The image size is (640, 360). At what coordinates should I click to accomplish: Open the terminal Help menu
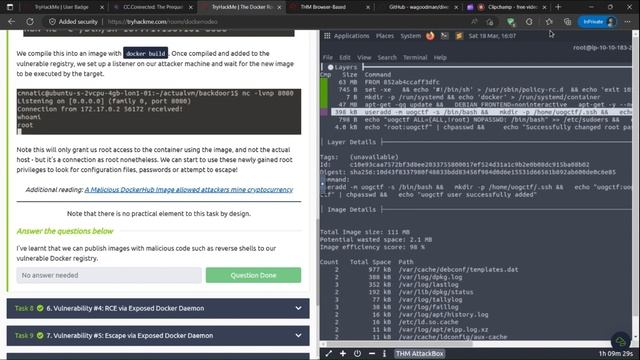click(440, 58)
